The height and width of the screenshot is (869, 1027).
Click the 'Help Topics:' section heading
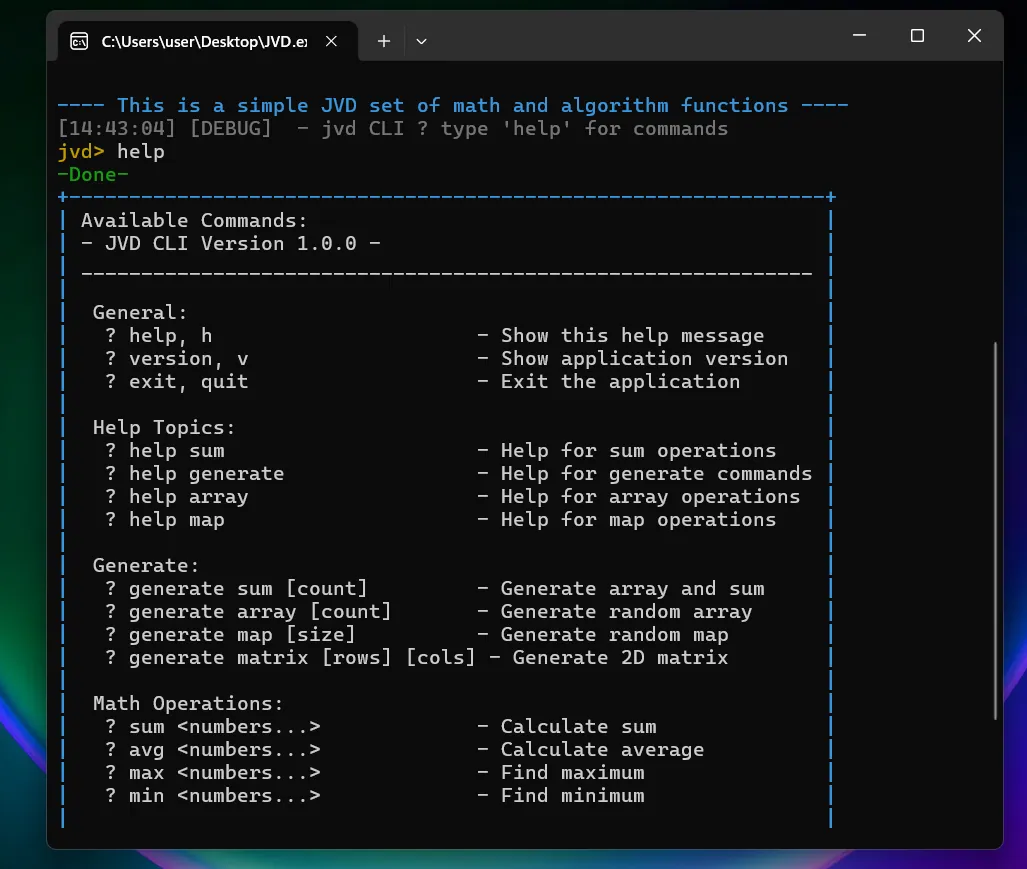[164, 428]
